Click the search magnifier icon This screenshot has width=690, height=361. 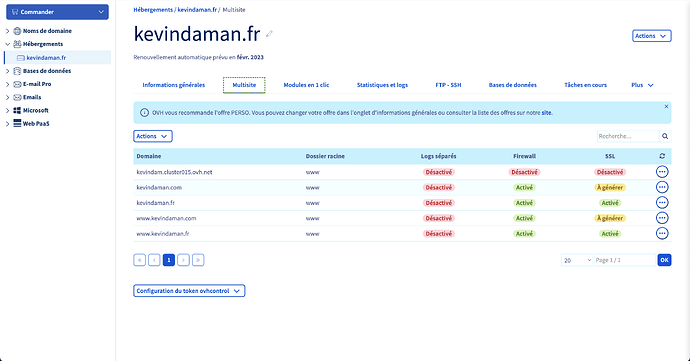tap(665, 136)
